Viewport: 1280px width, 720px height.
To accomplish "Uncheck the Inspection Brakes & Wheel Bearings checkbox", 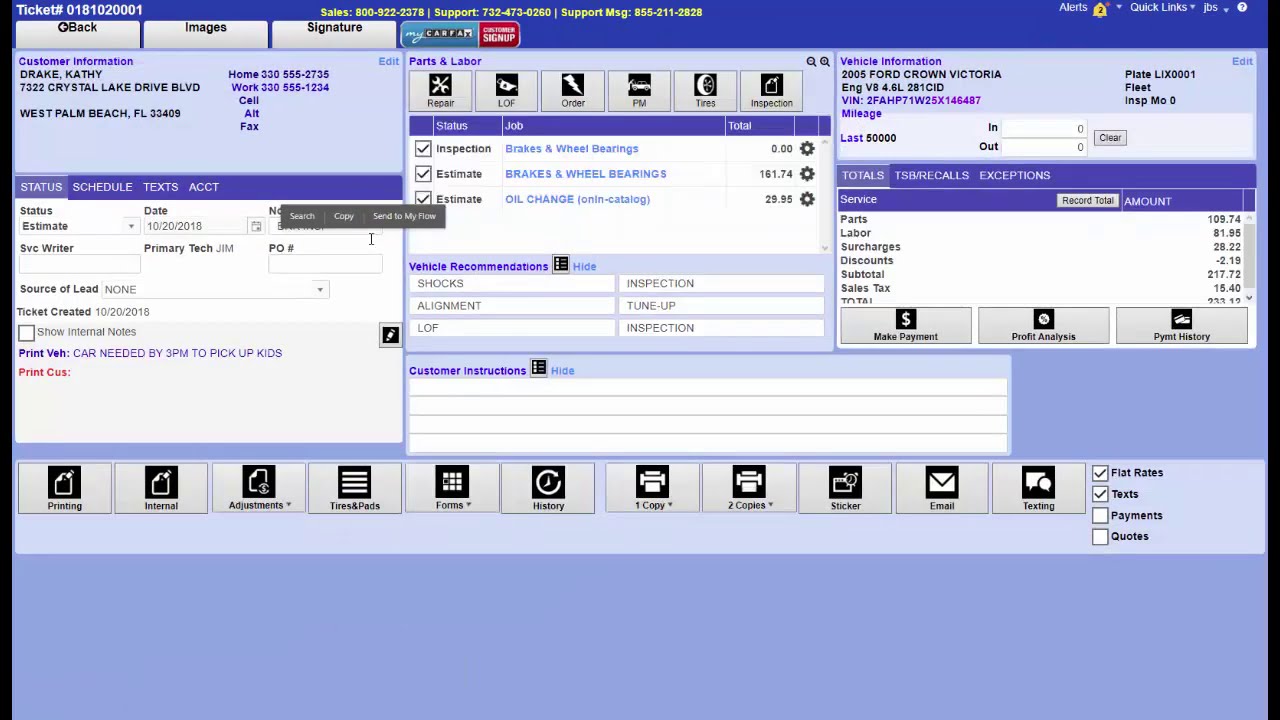I will pyautogui.click(x=423, y=149).
